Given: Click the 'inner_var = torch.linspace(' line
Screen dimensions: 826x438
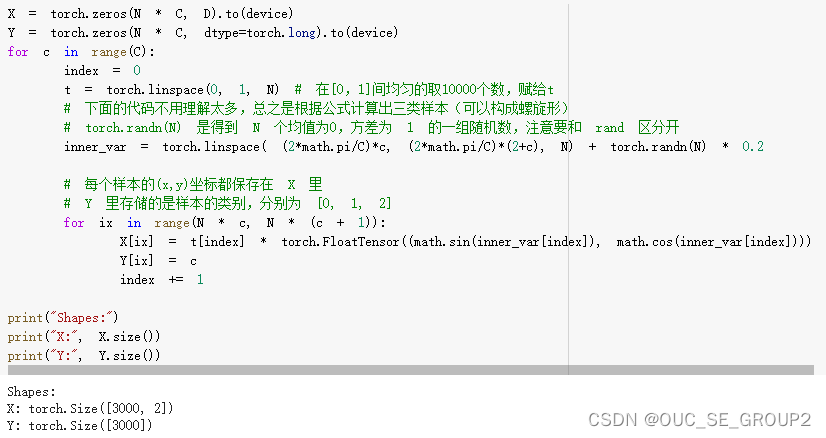Looking at the screenshot, I should (x=414, y=147).
